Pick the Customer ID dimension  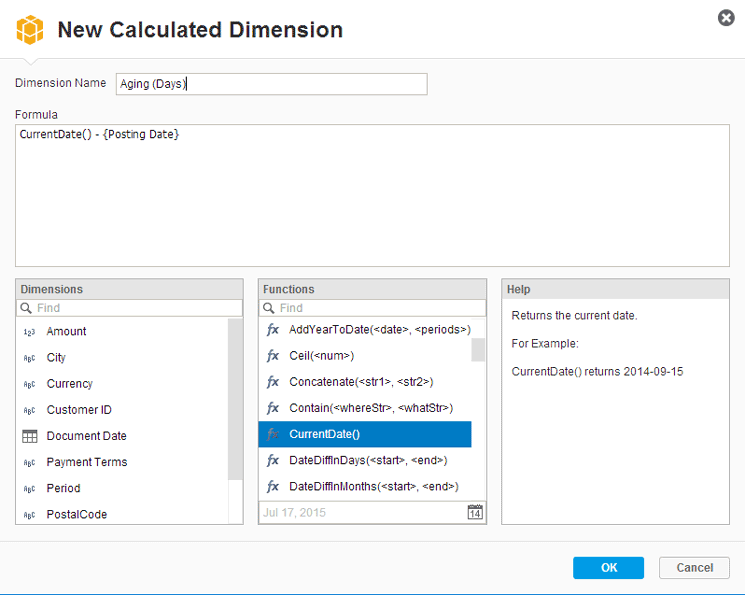click(79, 410)
